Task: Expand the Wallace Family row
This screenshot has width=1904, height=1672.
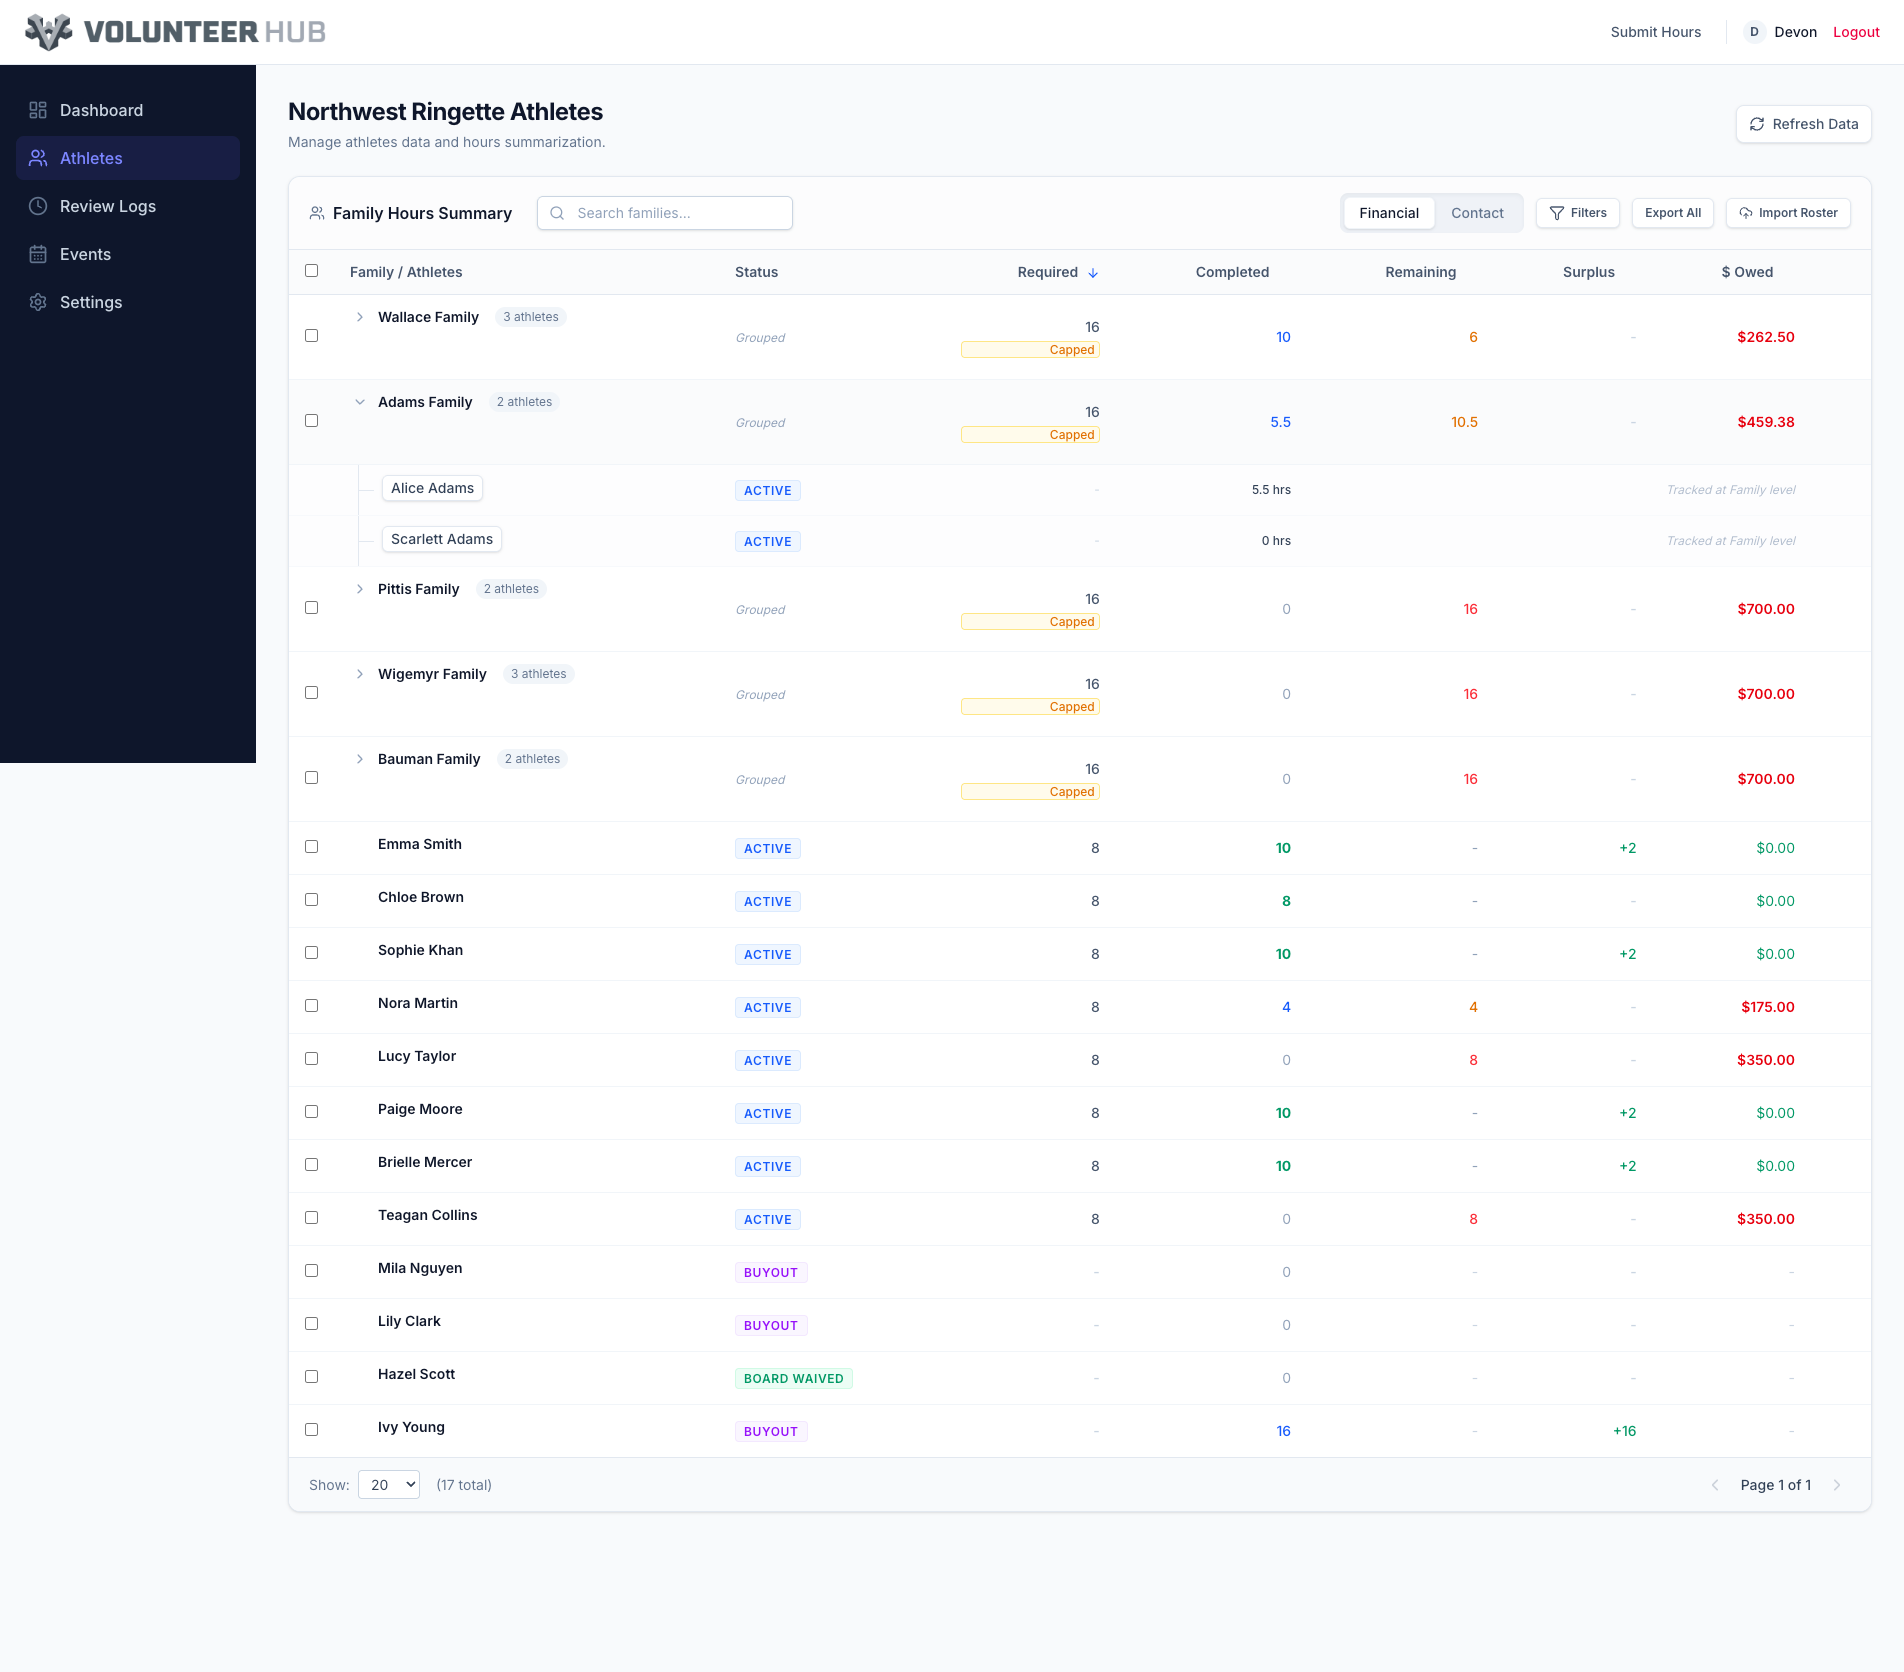Action: 360,317
